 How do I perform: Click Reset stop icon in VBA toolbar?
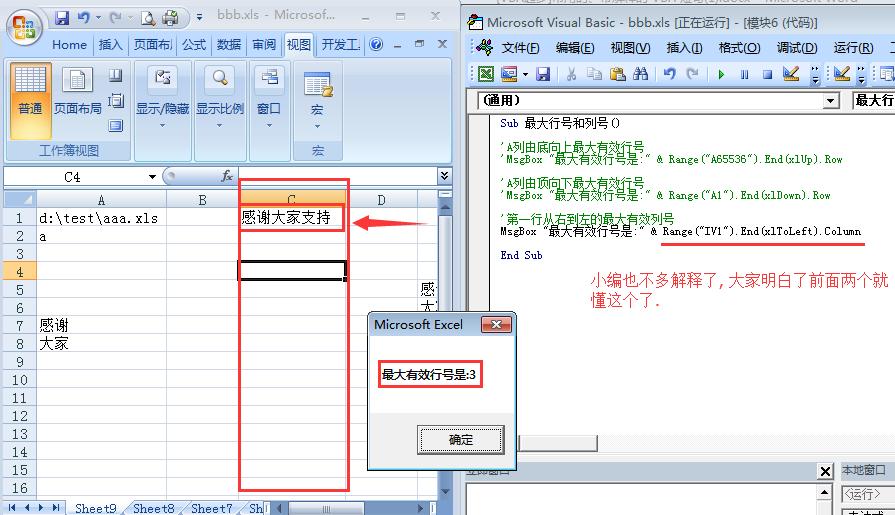(767, 74)
